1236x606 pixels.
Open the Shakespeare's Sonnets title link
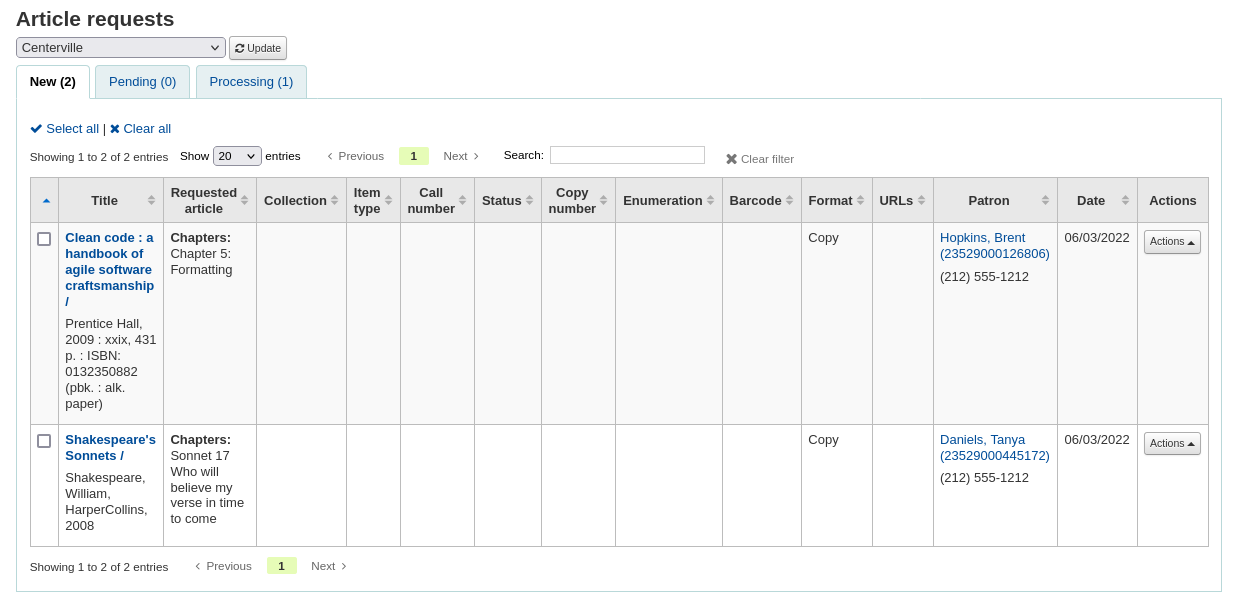(110, 447)
